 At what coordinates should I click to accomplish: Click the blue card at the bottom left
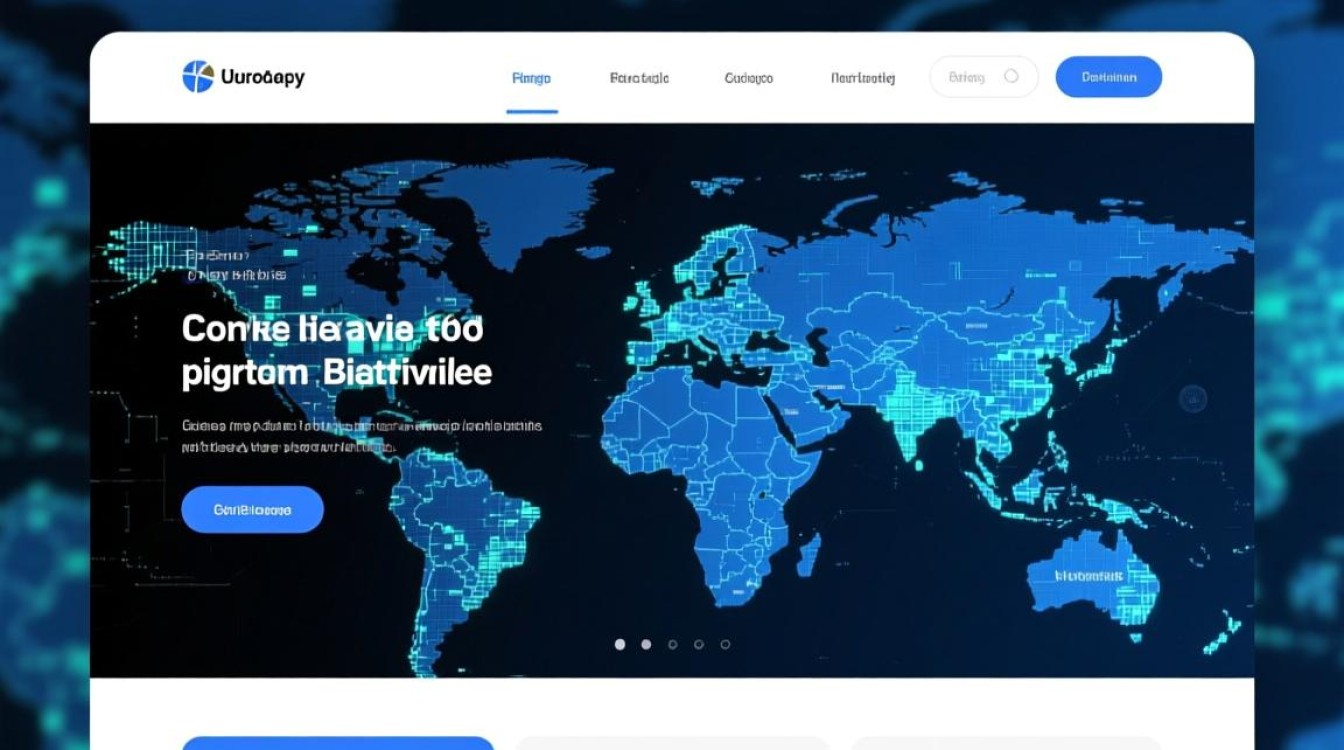click(338, 743)
